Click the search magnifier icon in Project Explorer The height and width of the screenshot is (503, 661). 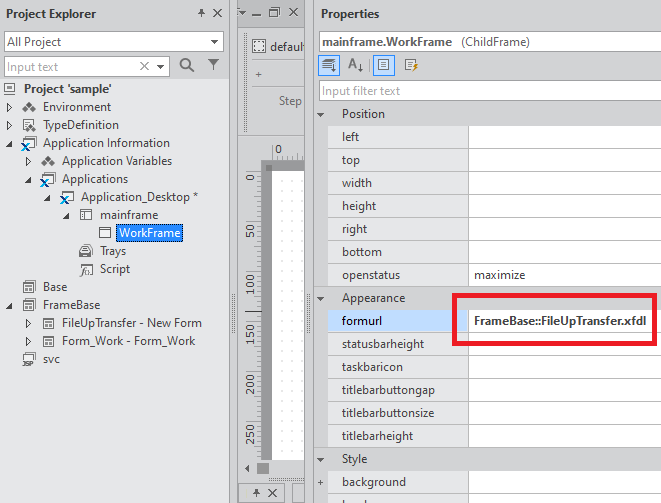186,66
